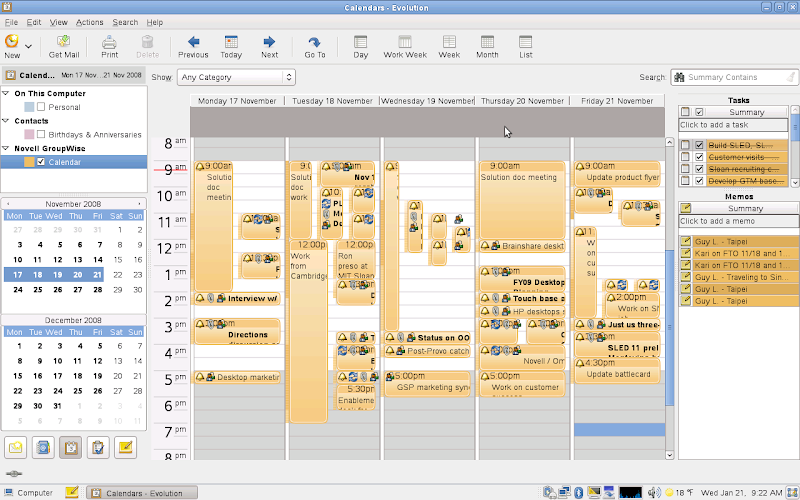Open the Tasks component switcher button
Screen dimensions: 800x500
[98, 447]
